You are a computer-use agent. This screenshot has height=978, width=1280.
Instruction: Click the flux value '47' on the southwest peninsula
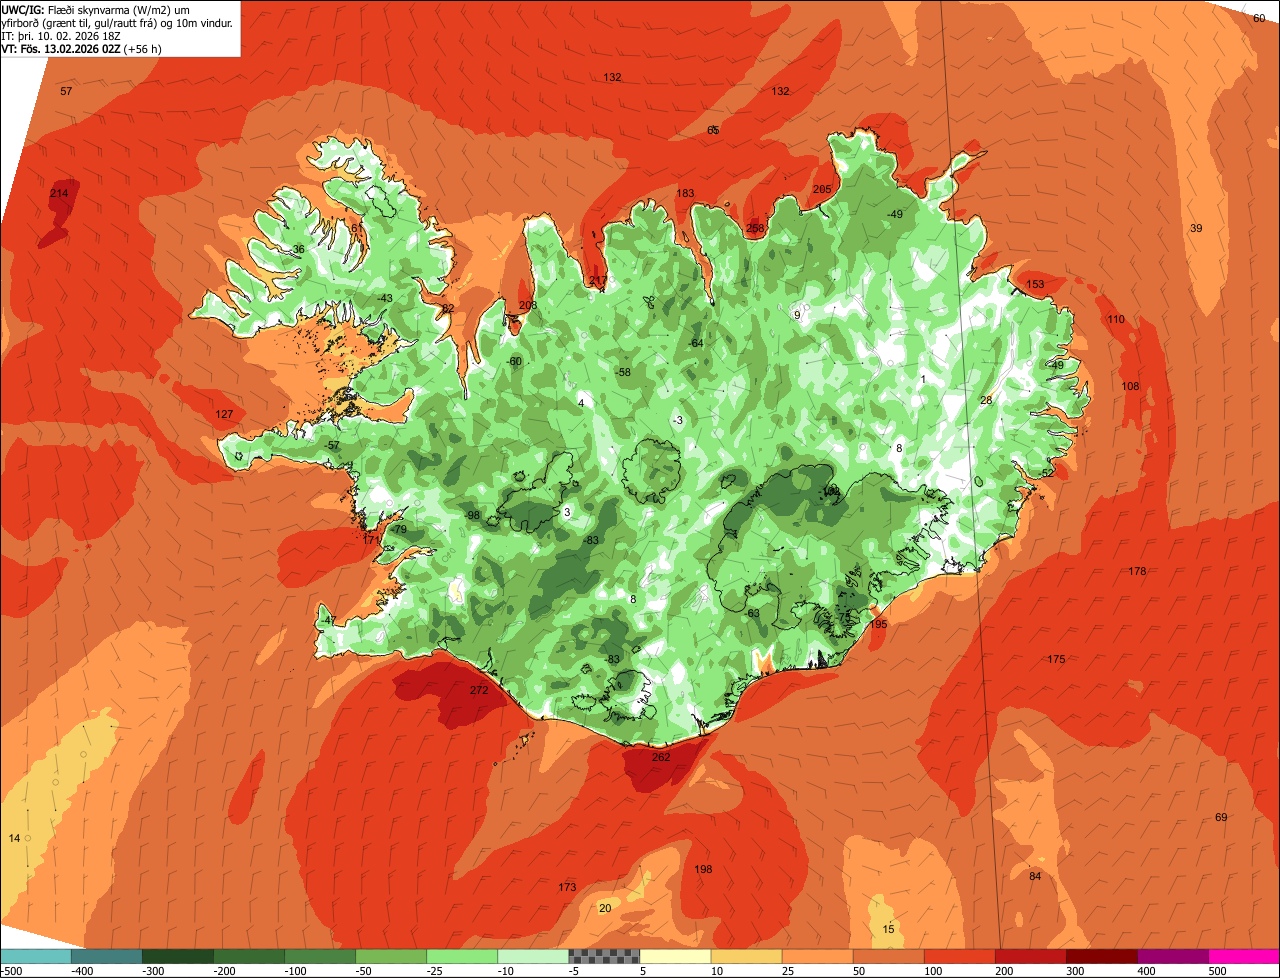[x=329, y=620]
